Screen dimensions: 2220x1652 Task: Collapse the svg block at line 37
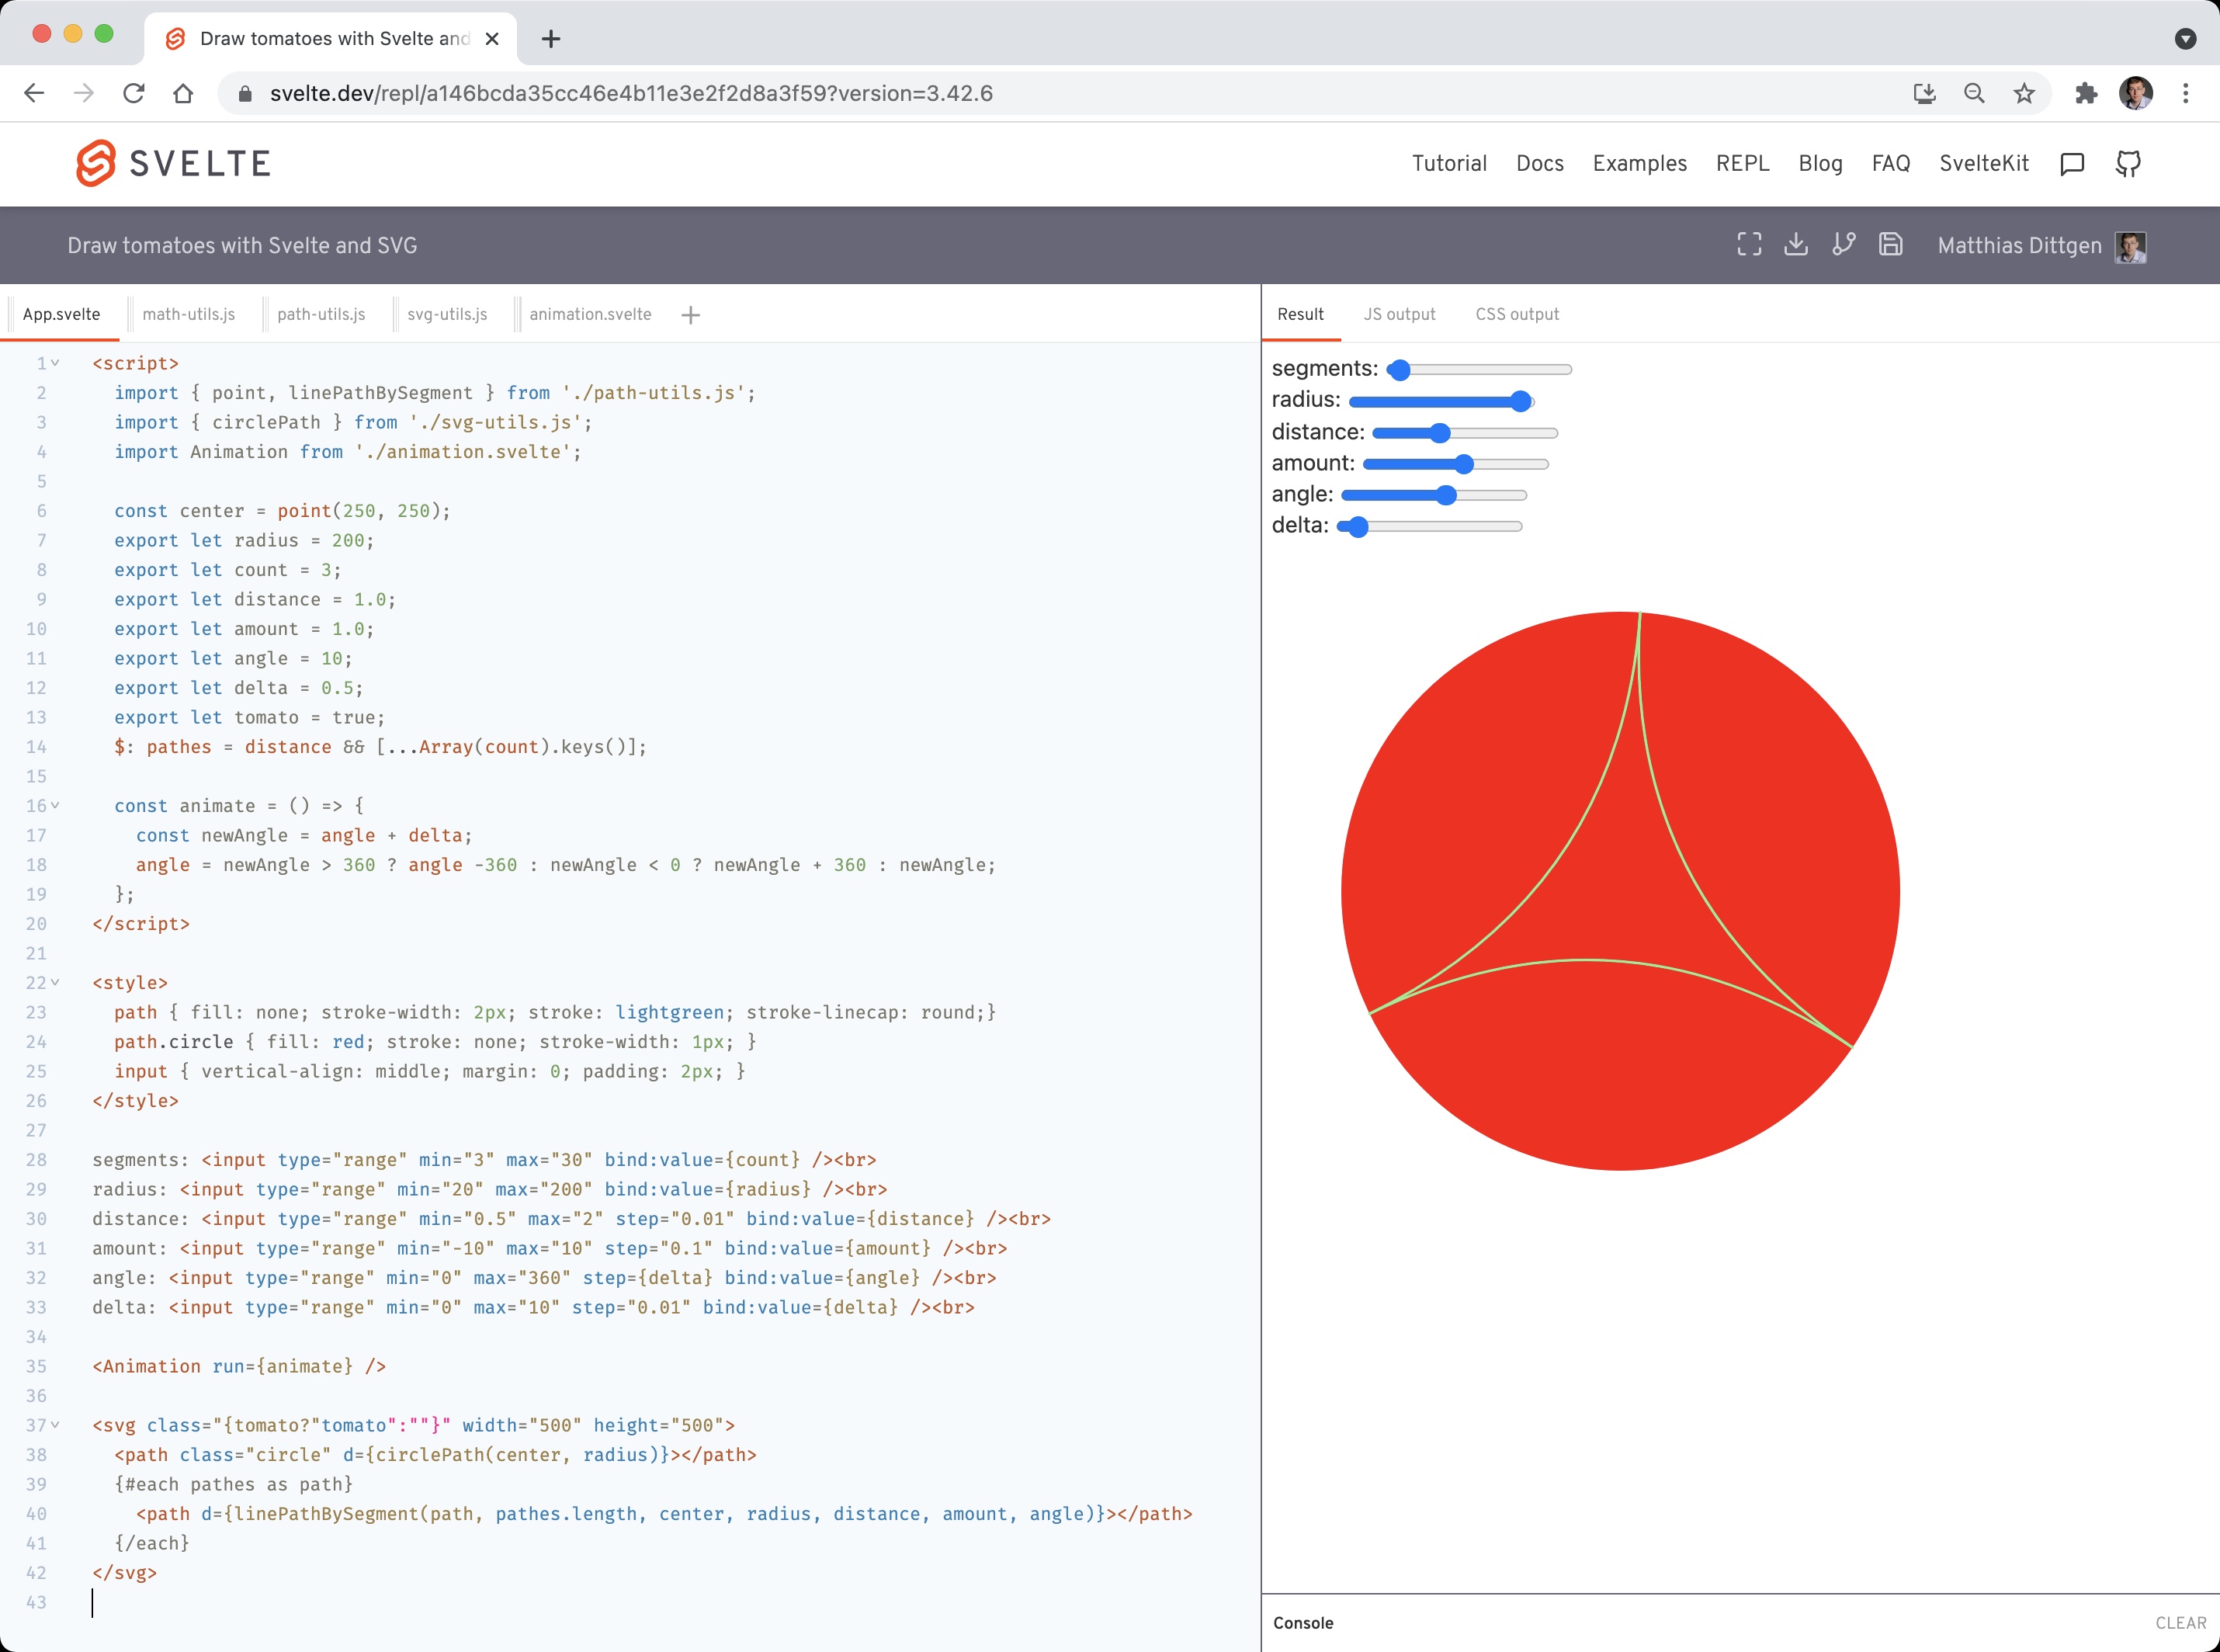coord(55,1424)
